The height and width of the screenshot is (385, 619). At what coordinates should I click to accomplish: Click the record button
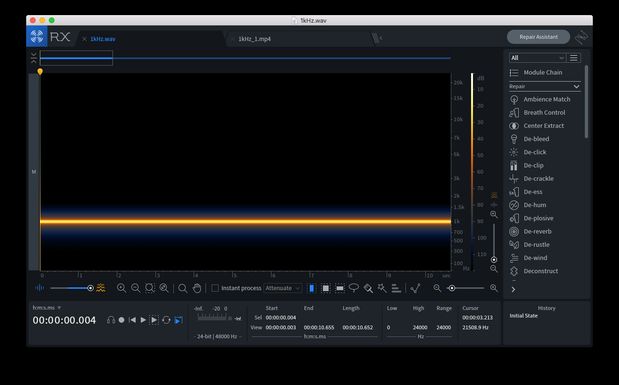122,320
